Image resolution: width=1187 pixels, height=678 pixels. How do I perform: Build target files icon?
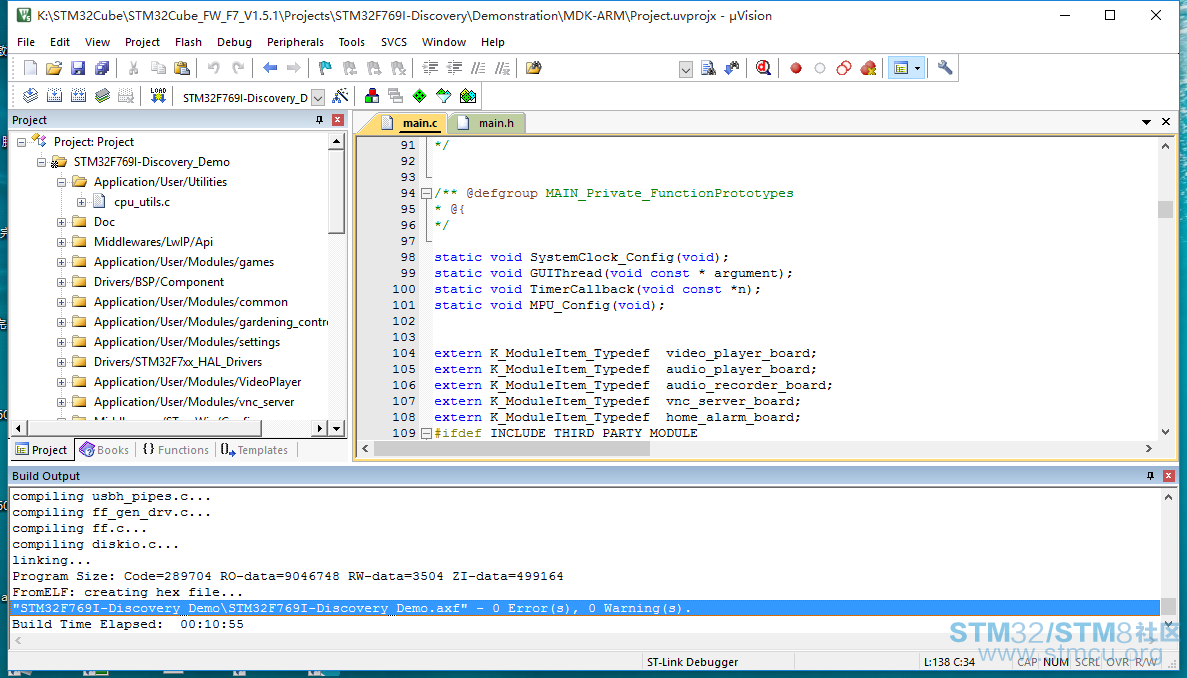pyautogui.click(x=55, y=96)
